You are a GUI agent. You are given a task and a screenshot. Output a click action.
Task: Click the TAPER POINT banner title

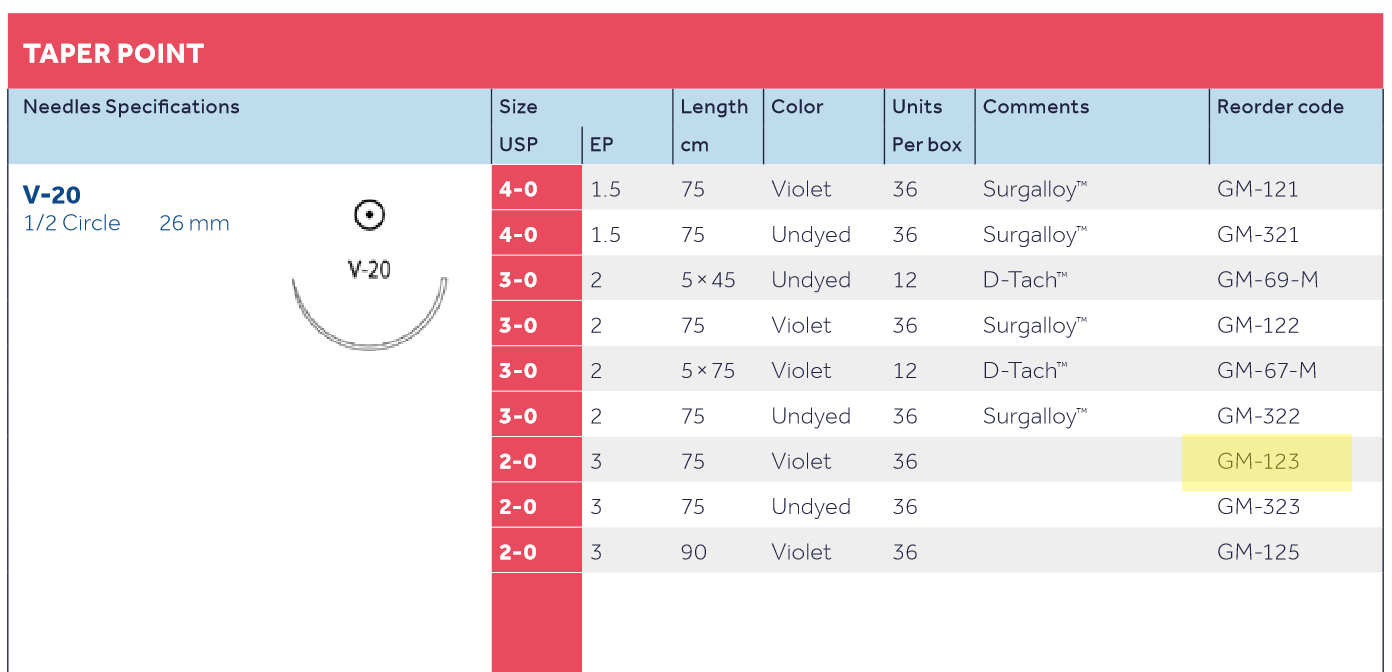click(114, 53)
